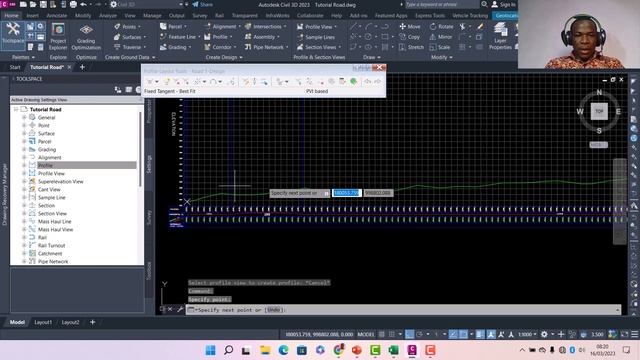Click the workspace switching gear in status bar
640x360 pixels.
[x=544, y=334]
